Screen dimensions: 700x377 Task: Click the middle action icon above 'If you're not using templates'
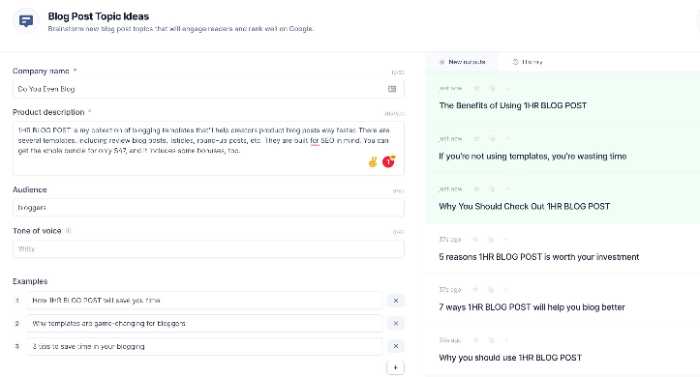pyautogui.click(x=492, y=139)
